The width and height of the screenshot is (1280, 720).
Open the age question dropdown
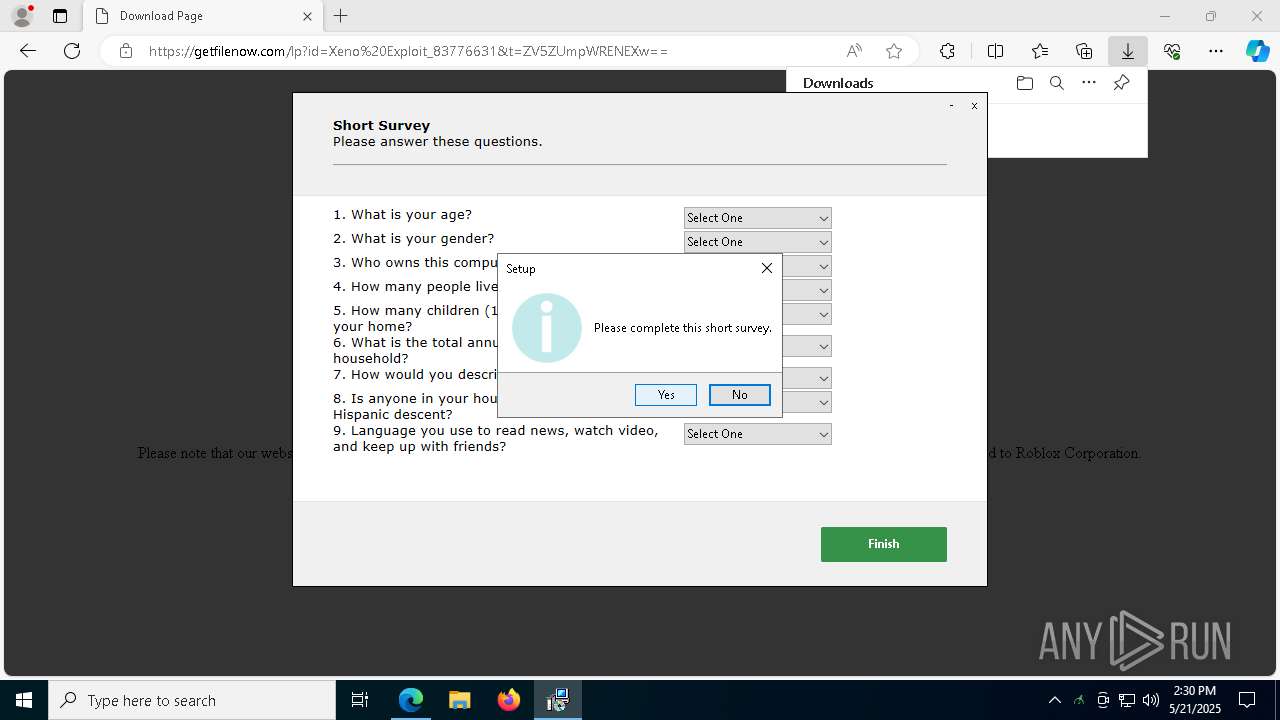[x=758, y=218]
